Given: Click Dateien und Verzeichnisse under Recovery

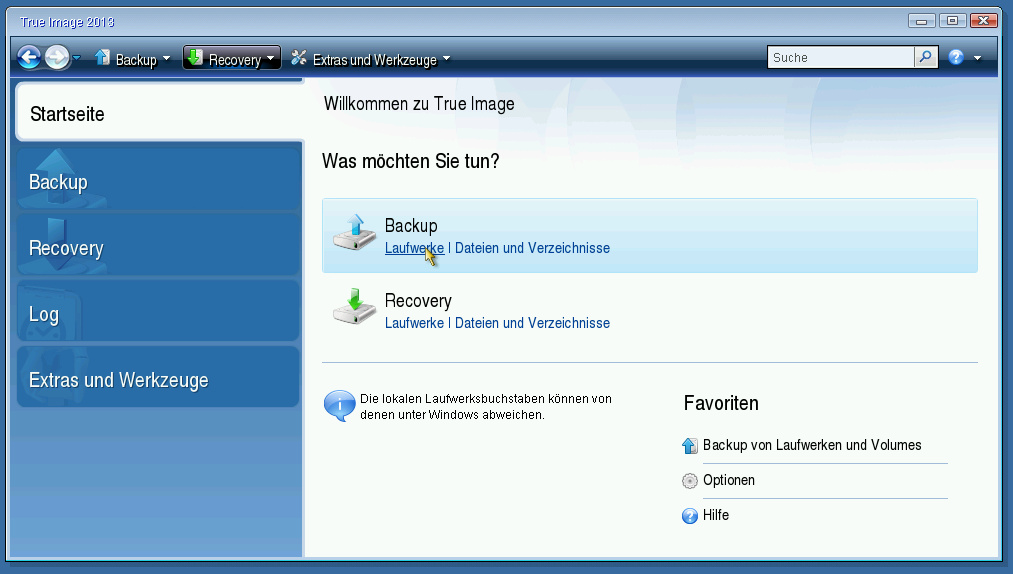Looking at the screenshot, I should coord(532,323).
